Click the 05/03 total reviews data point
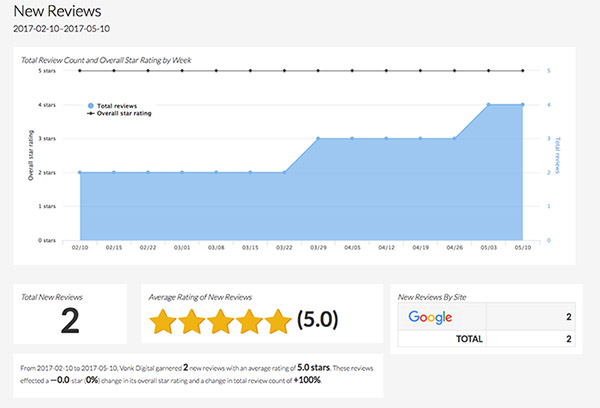This screenshot has width=600, height=408. pos(489,104)
